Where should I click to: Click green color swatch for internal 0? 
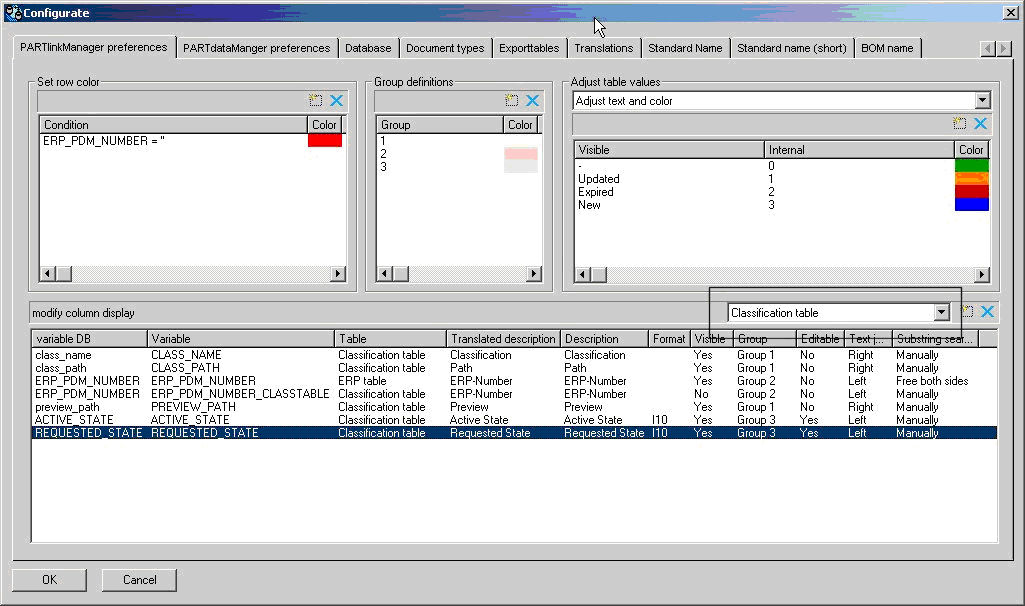pyautogui.click(x=972, y=165)
